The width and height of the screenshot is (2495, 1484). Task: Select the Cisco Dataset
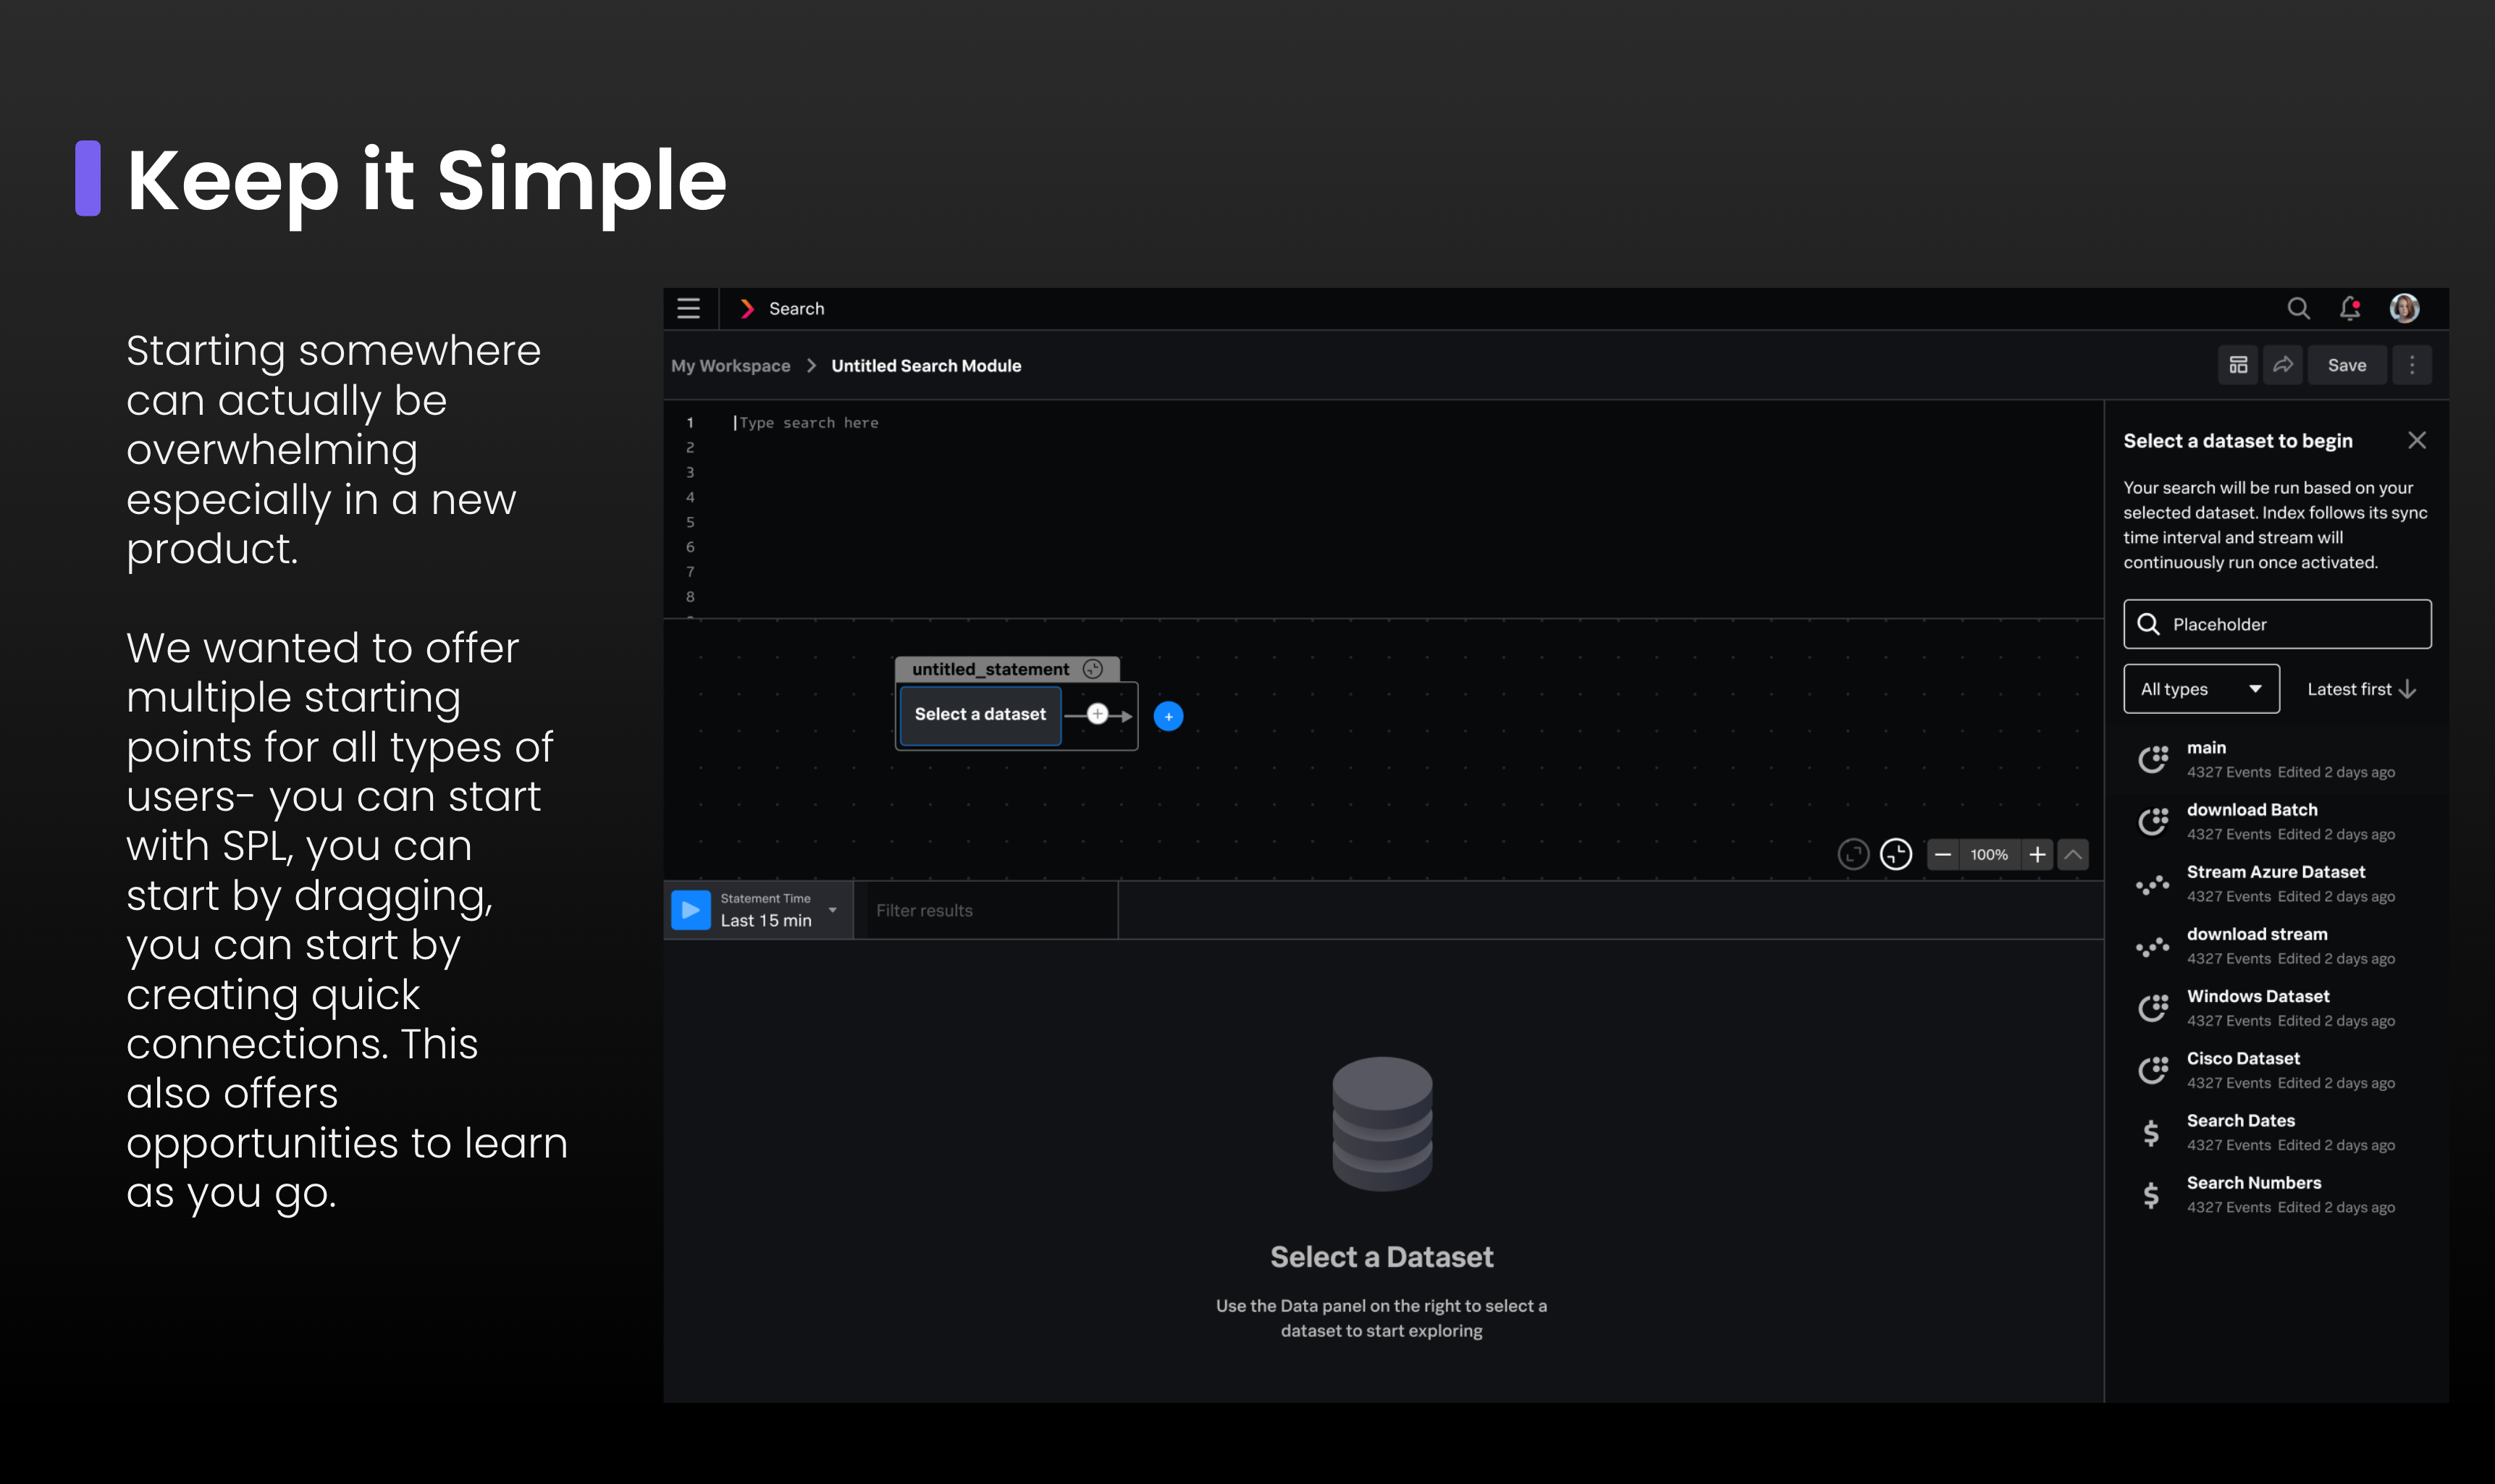click(2277, 1069)
